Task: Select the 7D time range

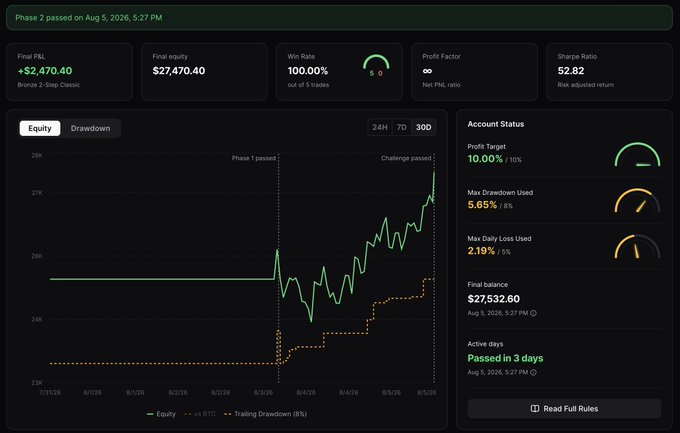Action: click(402, 127)
